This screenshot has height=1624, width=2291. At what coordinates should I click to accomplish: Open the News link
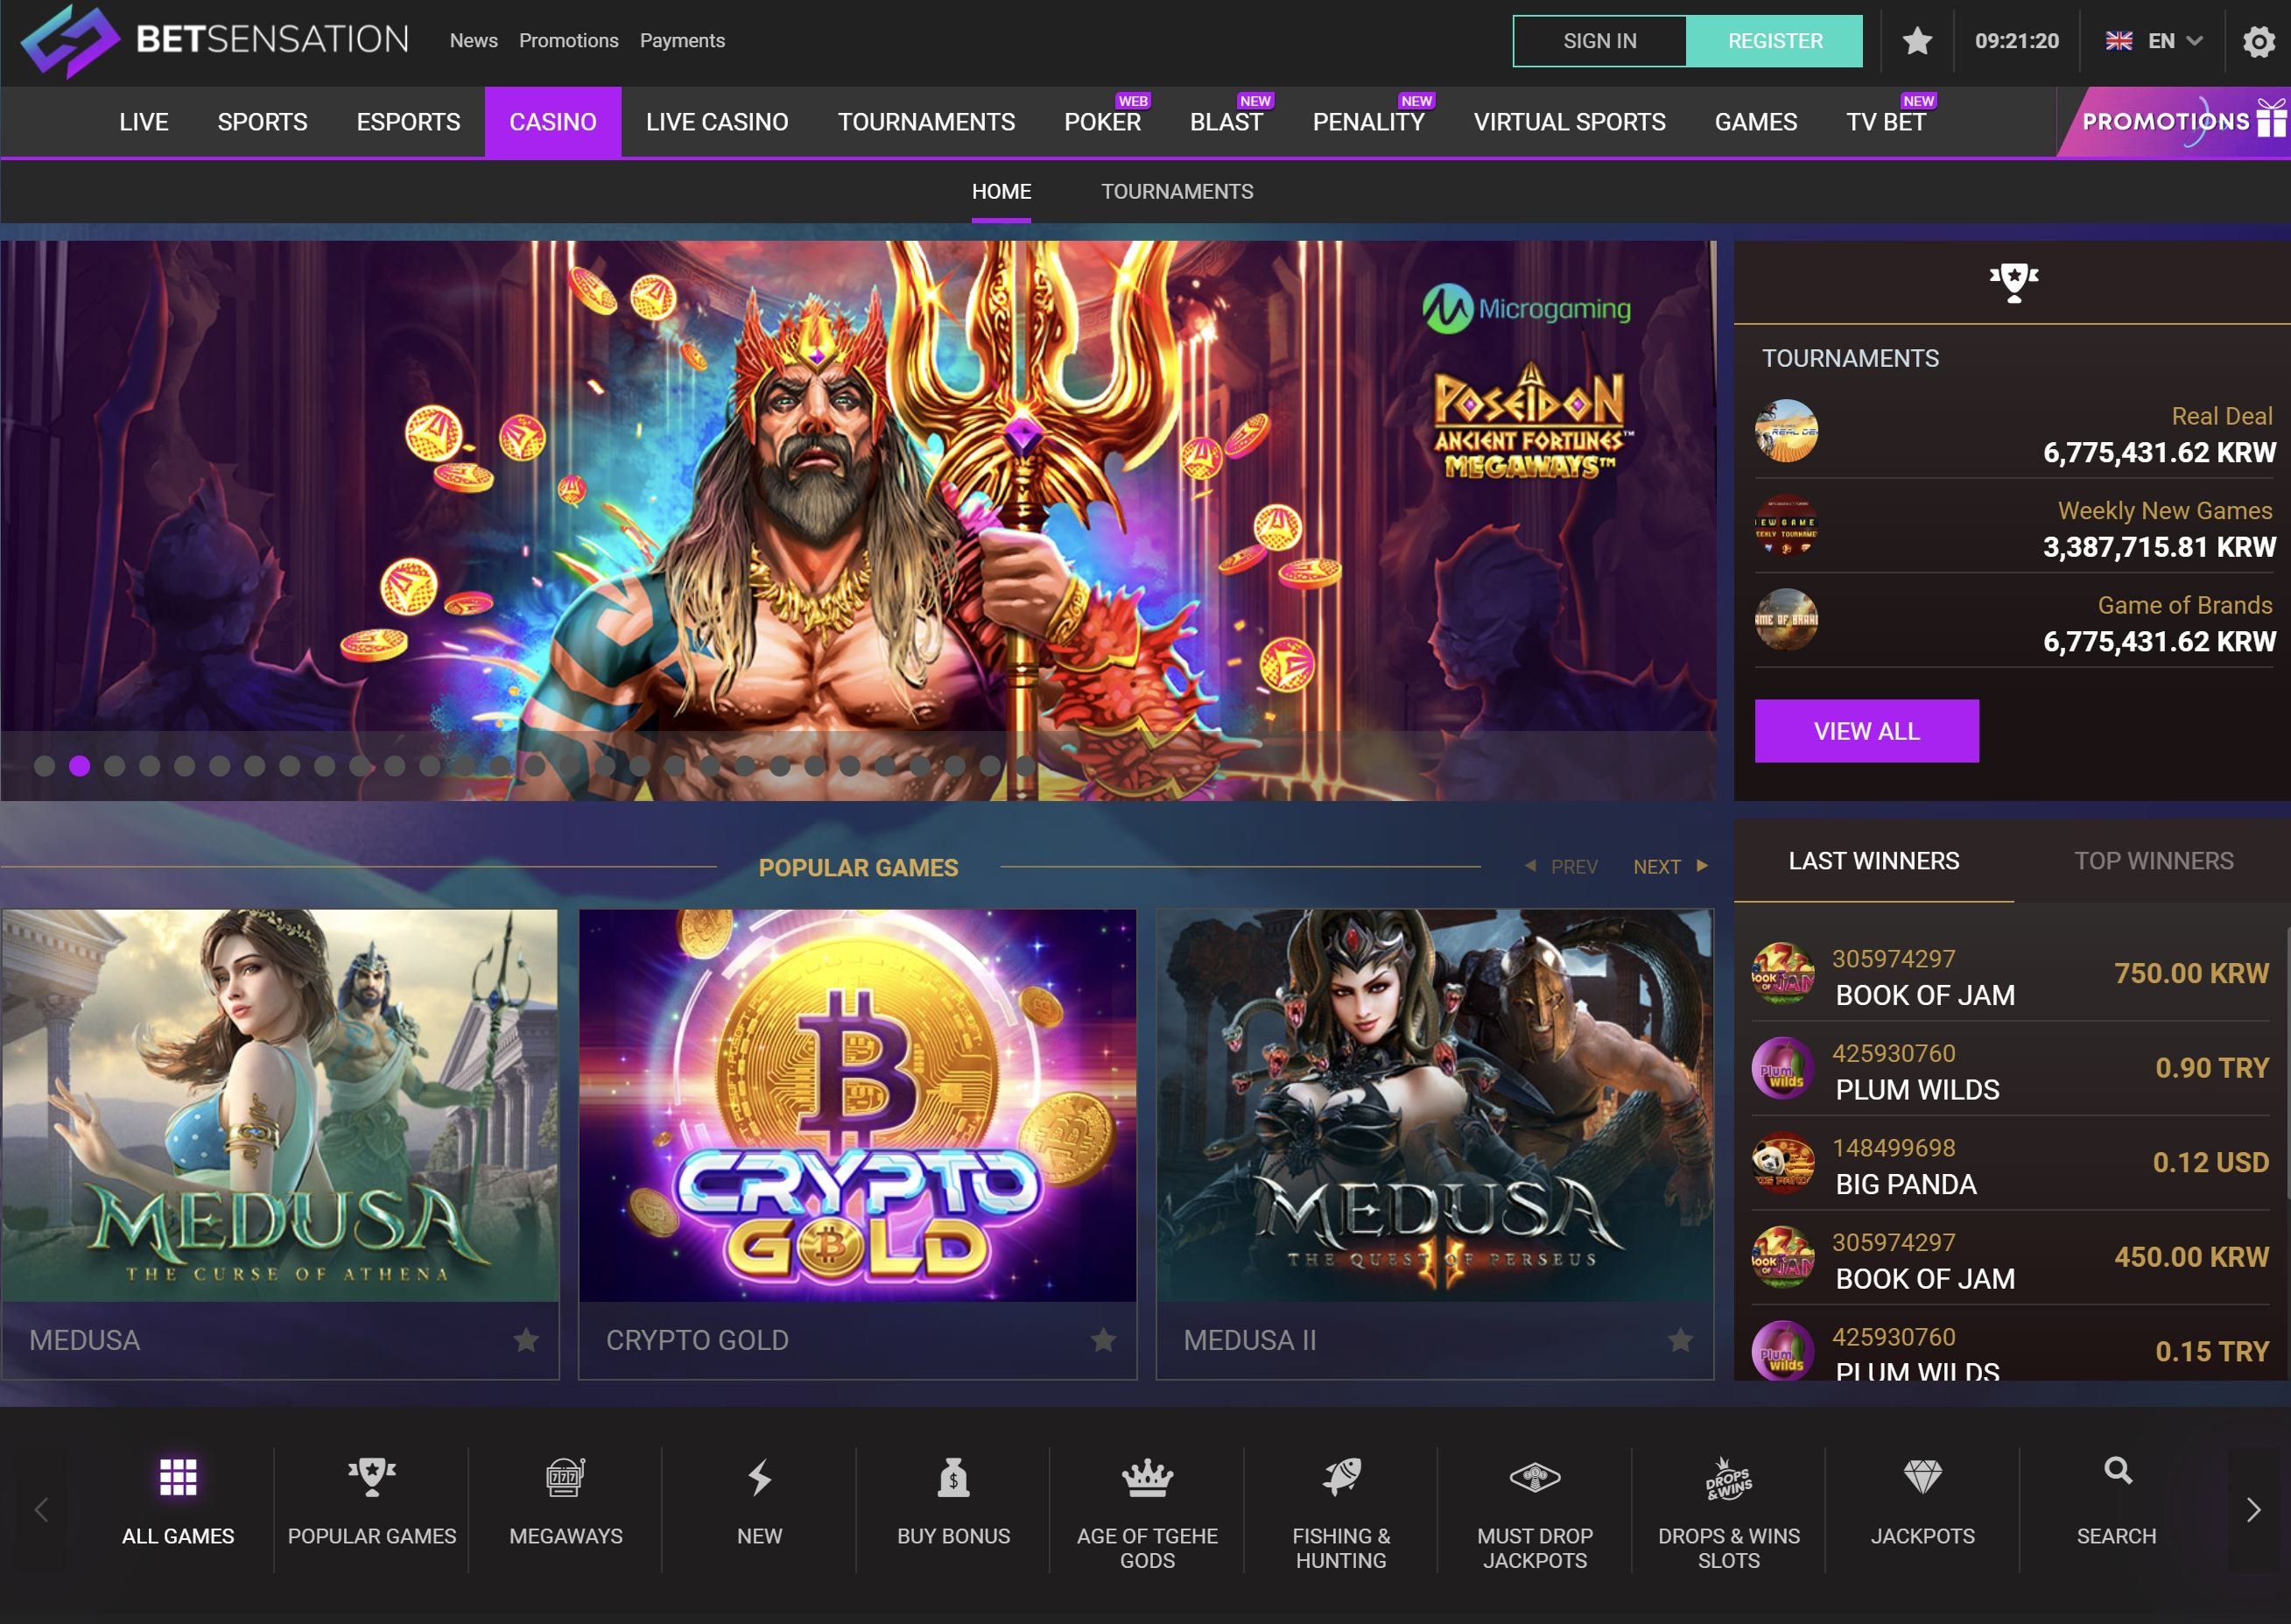pos(473,41)
